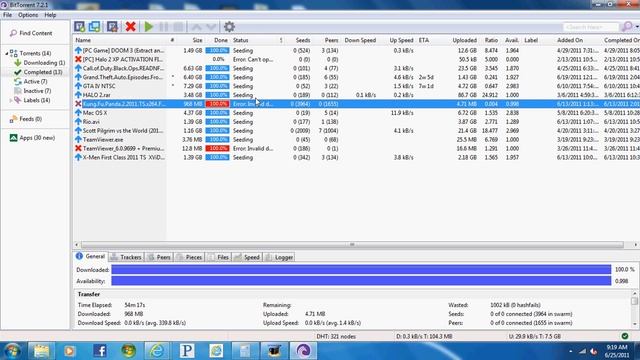Viewport: 640px width, 360px height.
Task: Click the green network status icon
Action: [625, 337]
